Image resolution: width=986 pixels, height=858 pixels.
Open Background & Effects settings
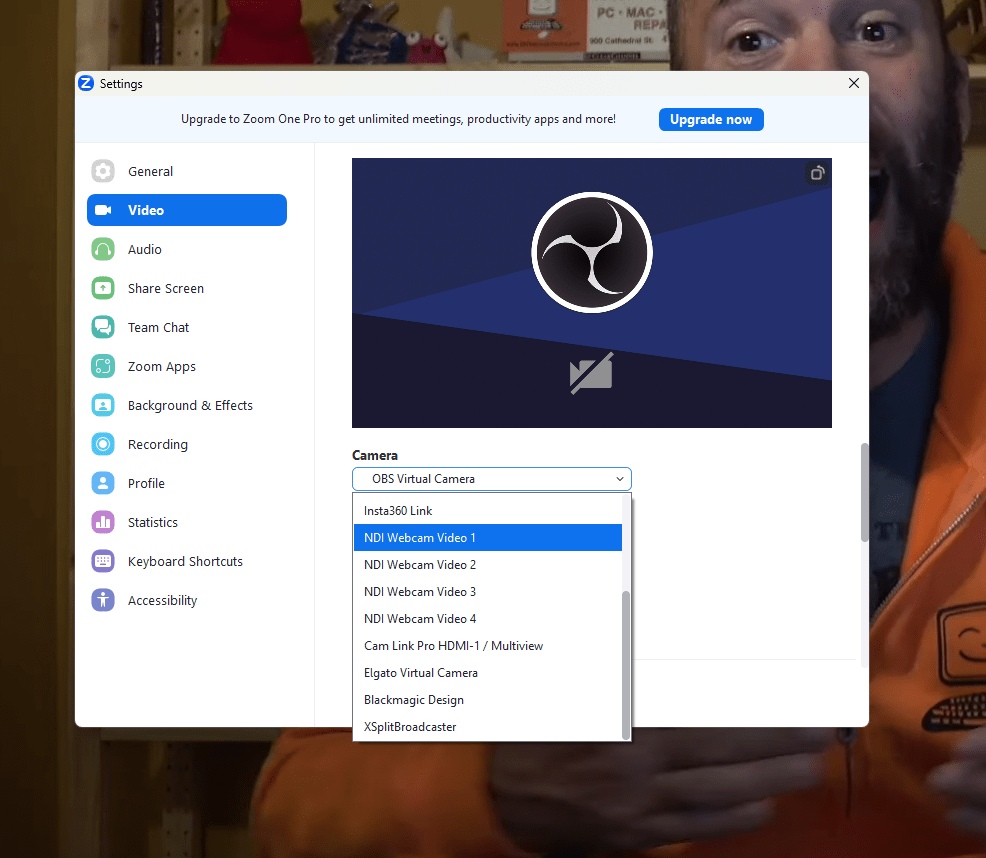[187, 405]
